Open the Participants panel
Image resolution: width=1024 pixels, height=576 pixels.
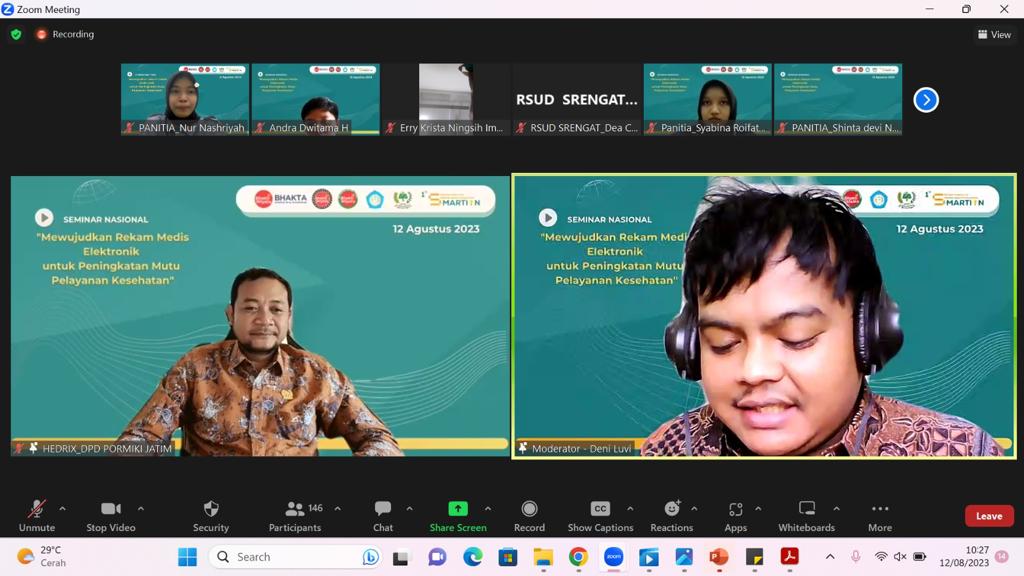pos(295,515)
